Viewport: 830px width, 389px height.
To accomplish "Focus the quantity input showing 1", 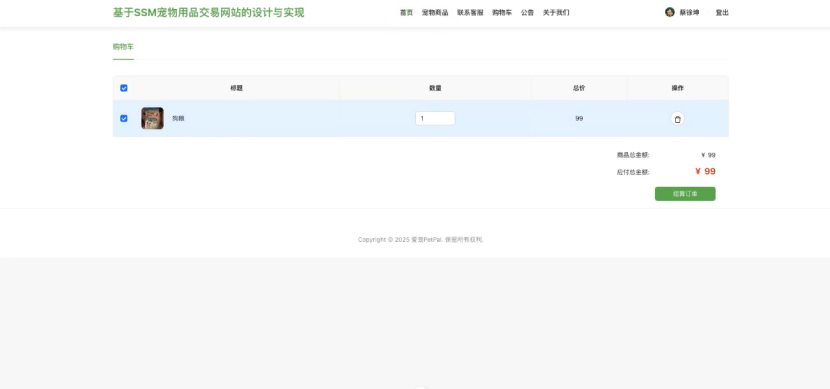I will tap(435, 119).
